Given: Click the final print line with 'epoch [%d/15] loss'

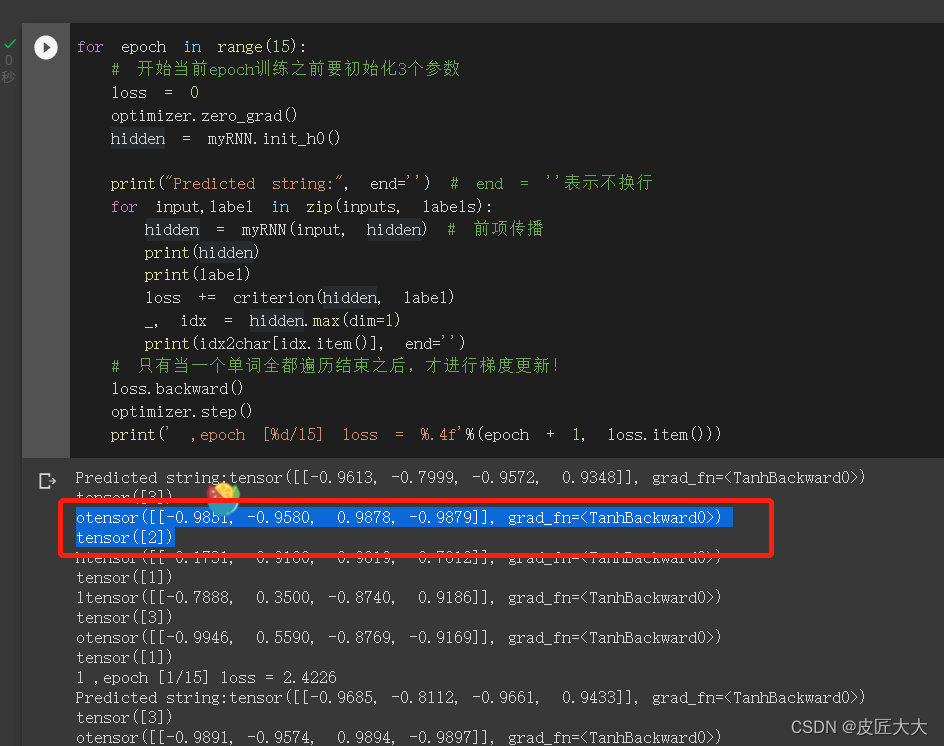Looking at the screenshot, I should [415, 435].
